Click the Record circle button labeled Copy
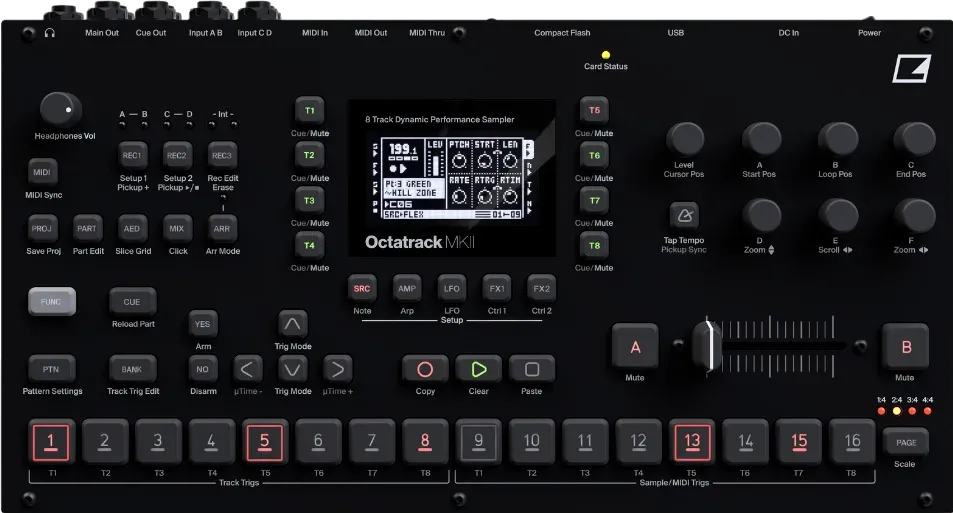This screenshot has width=953, height=513. tap(425, 369)
